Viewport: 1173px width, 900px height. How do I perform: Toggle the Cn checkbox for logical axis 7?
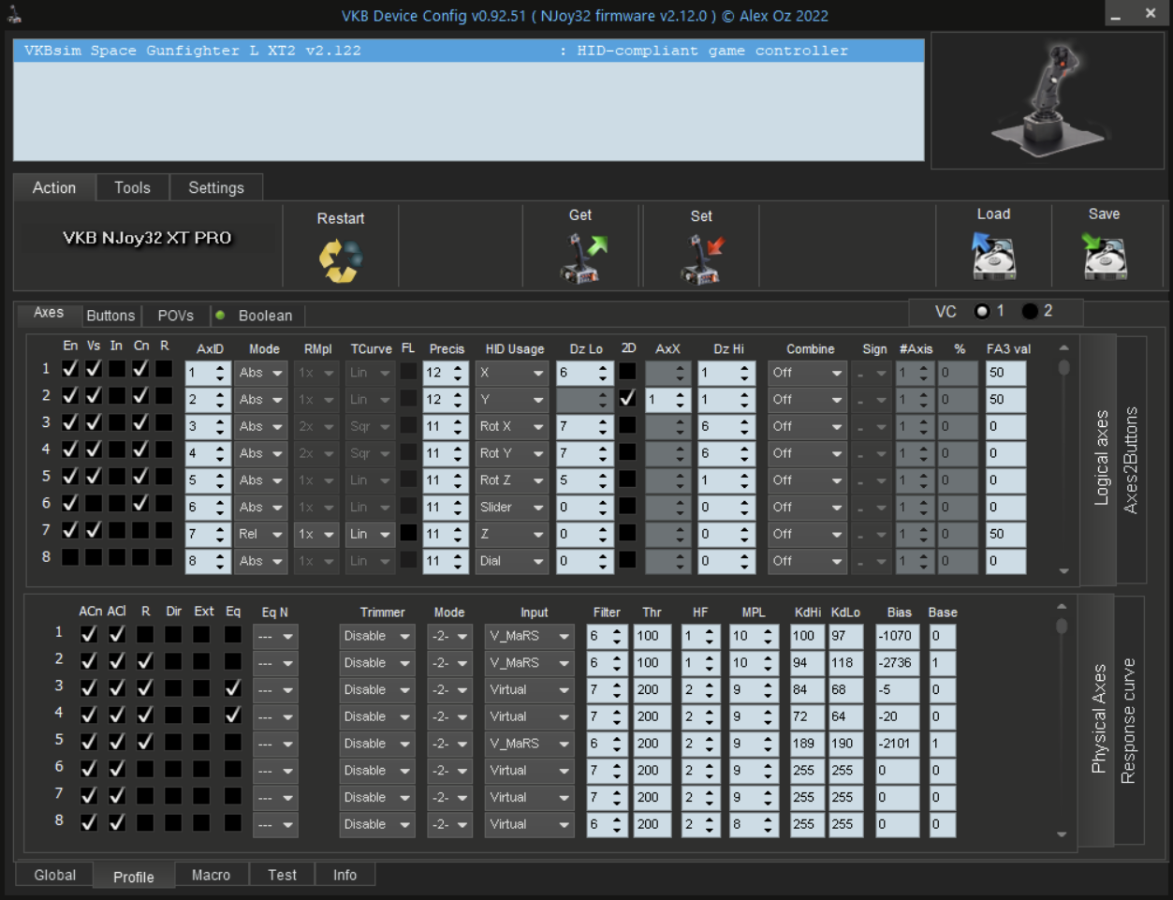tap(141, 530)
